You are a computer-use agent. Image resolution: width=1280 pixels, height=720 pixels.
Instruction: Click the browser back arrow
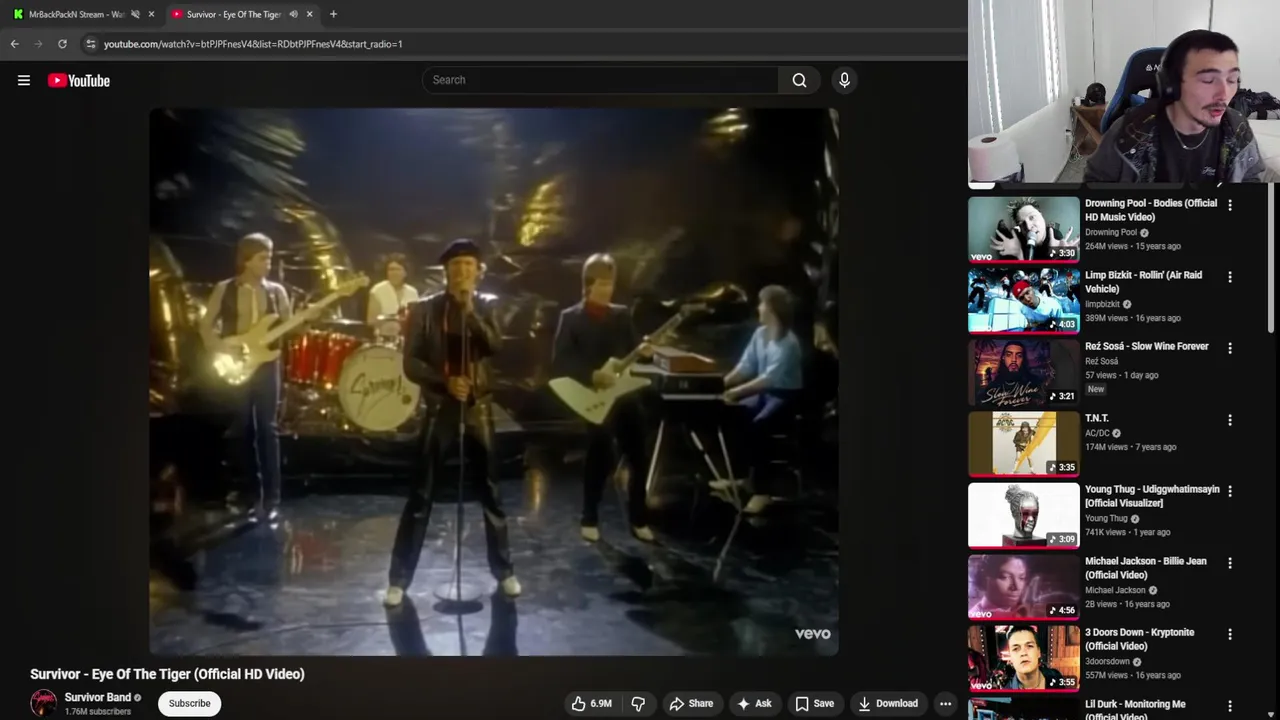pos(15,44)
